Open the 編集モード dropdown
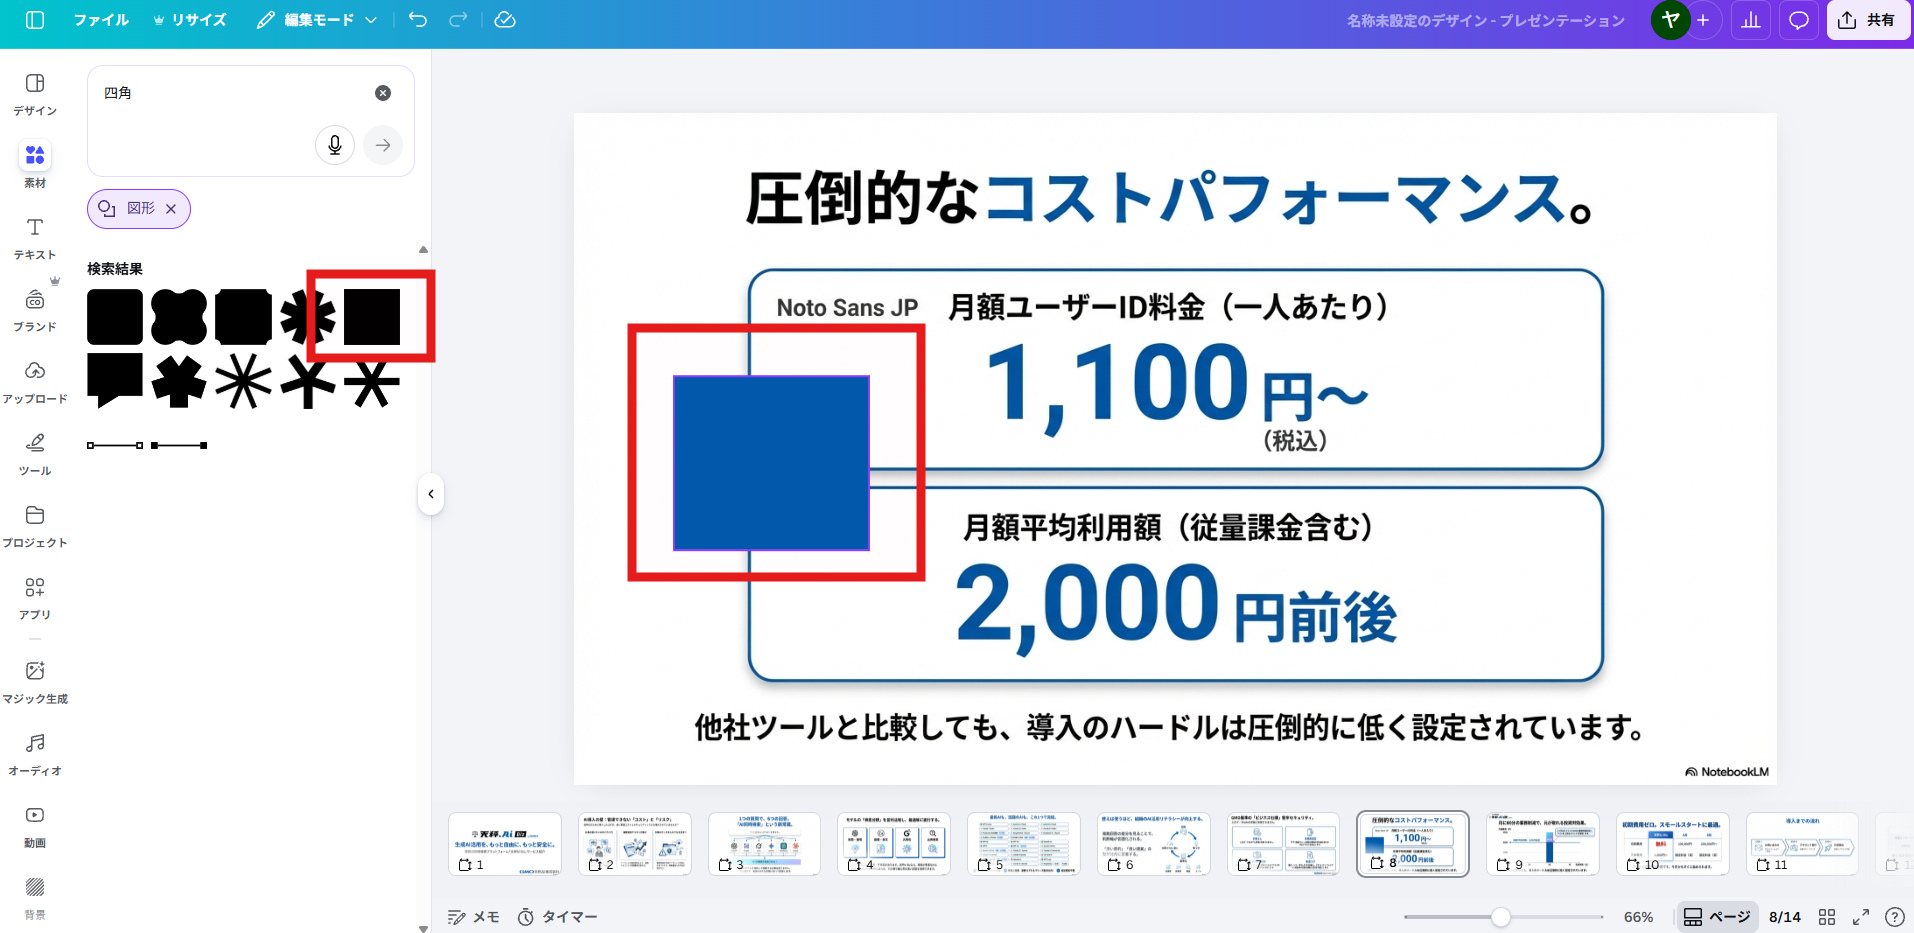The height and width of the screenshot is (933, 1914). [x=316, y=19]
